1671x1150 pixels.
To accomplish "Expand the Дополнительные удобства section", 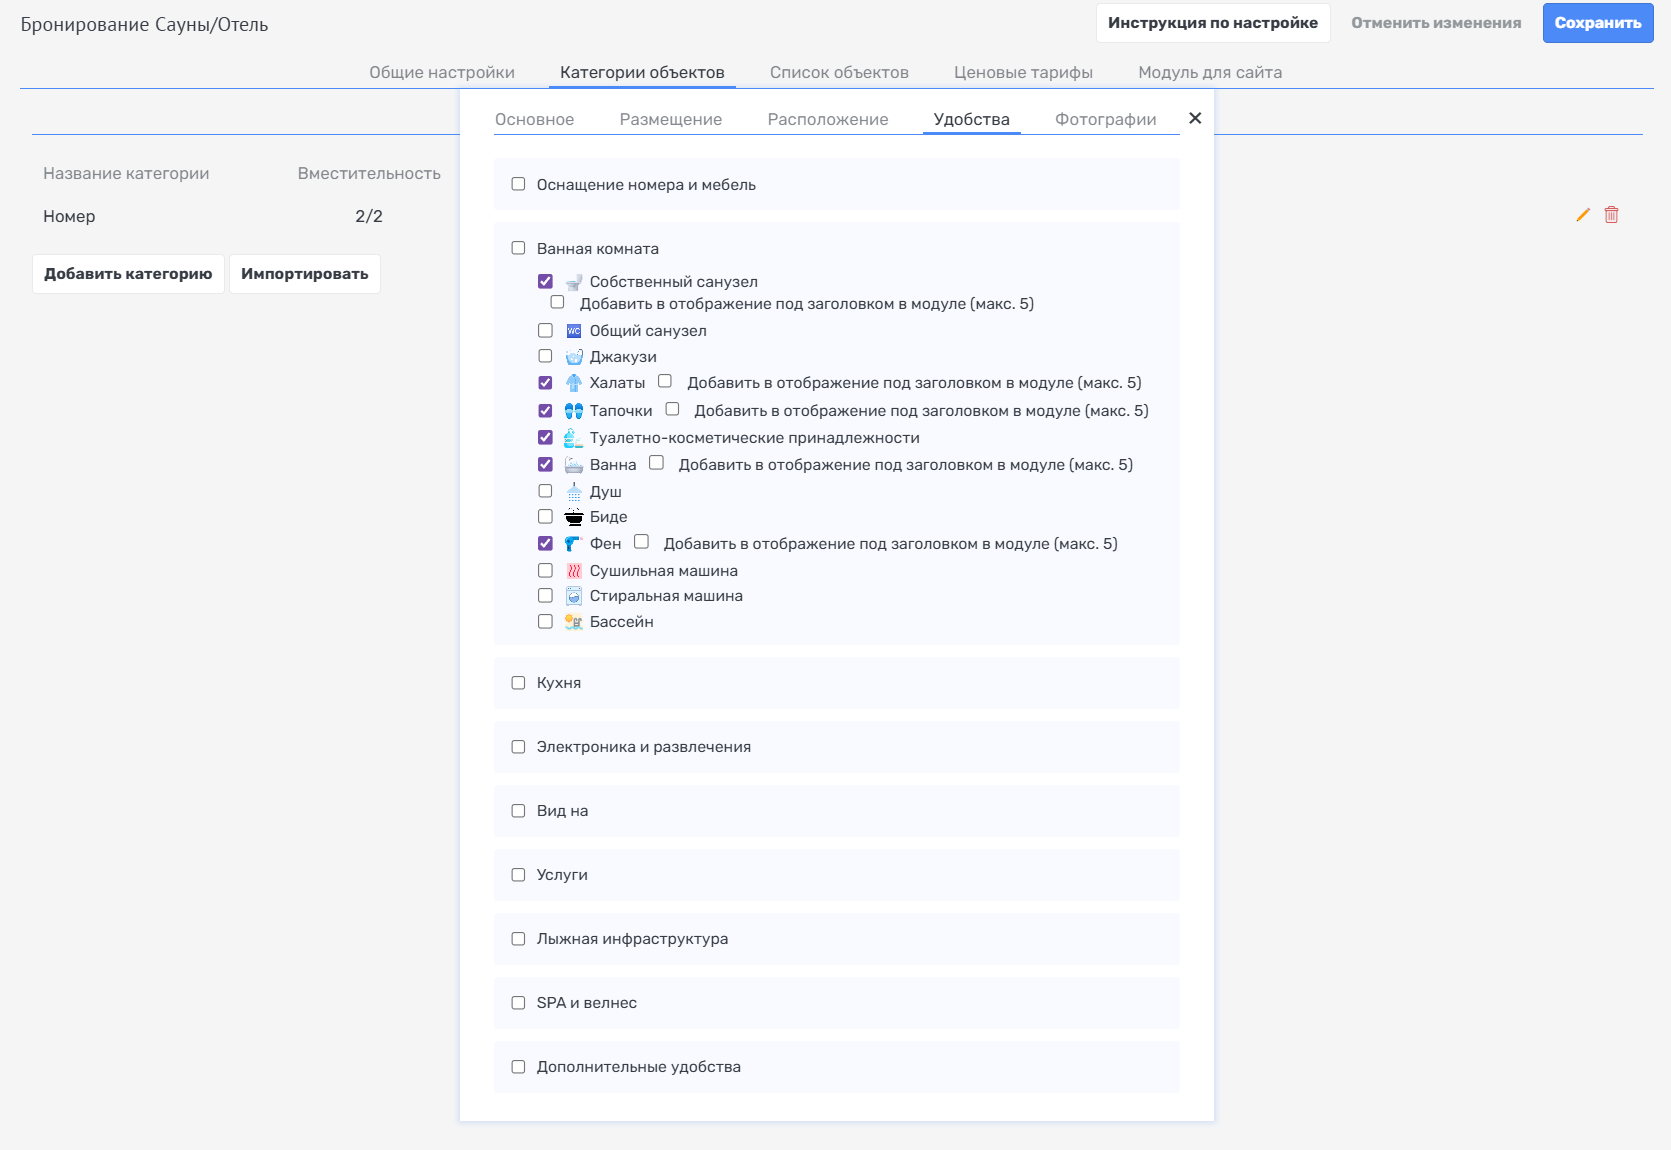I will click(x=518, y=1067).
